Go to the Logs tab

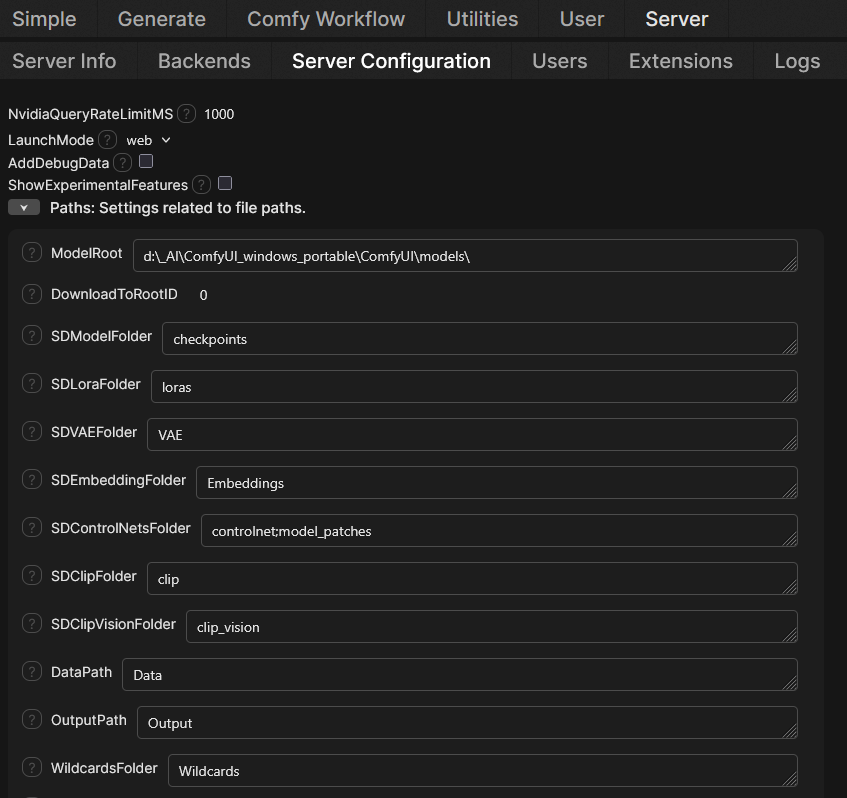pyautogui.click(x=797, y=61)
